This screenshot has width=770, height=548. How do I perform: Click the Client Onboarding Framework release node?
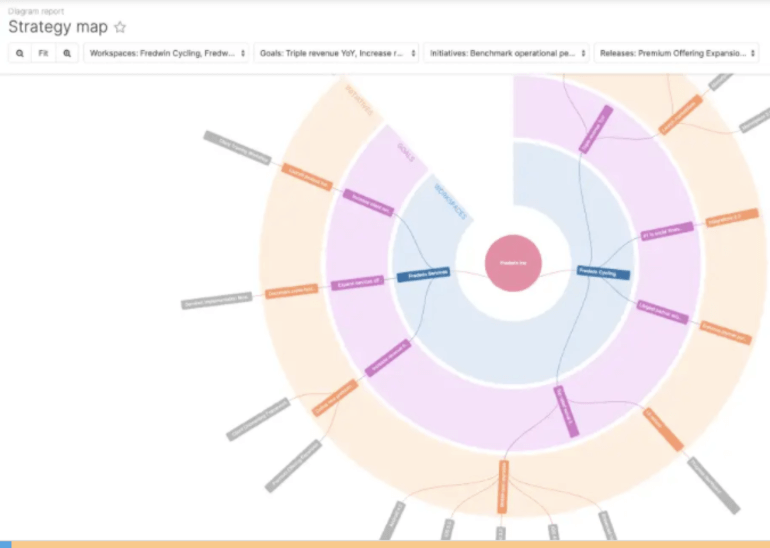click(258, 419)
